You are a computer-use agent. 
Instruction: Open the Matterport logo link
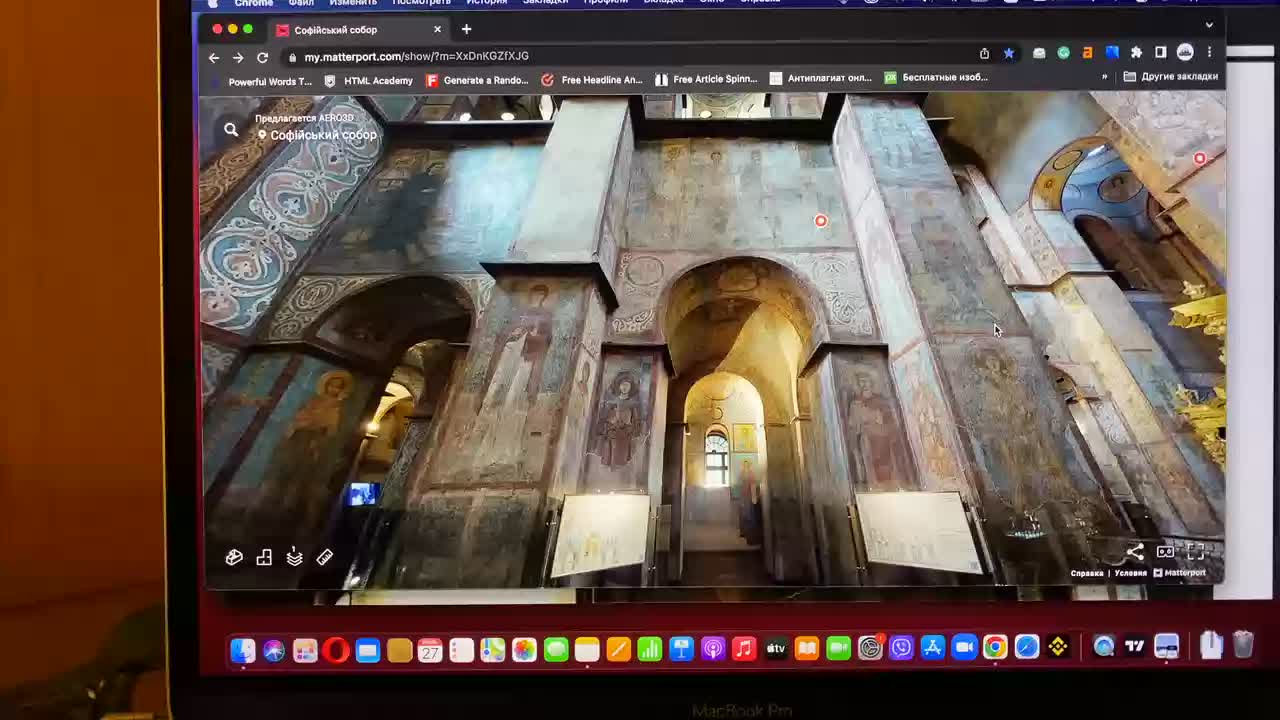point(1180,573)
